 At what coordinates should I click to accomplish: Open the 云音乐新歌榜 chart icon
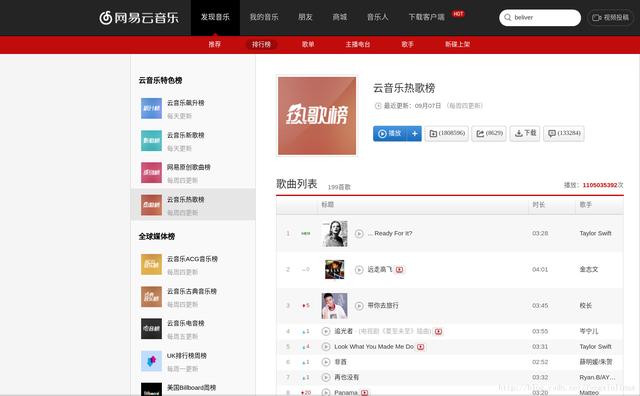coord(151,141)
